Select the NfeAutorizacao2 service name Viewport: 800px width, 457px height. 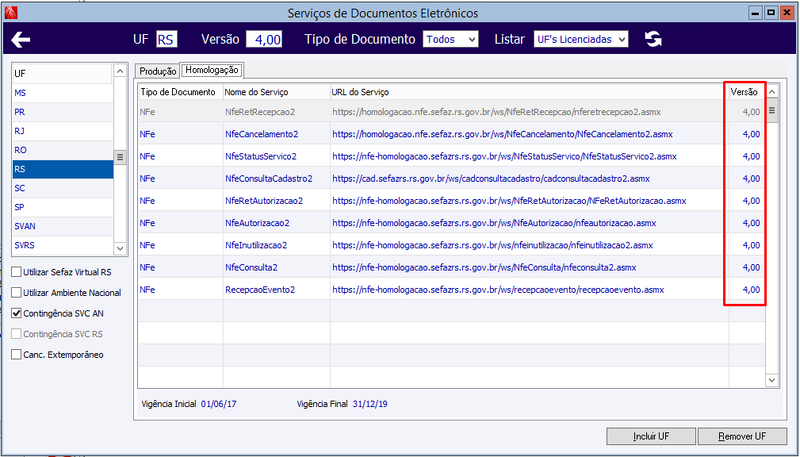[257, 223]
